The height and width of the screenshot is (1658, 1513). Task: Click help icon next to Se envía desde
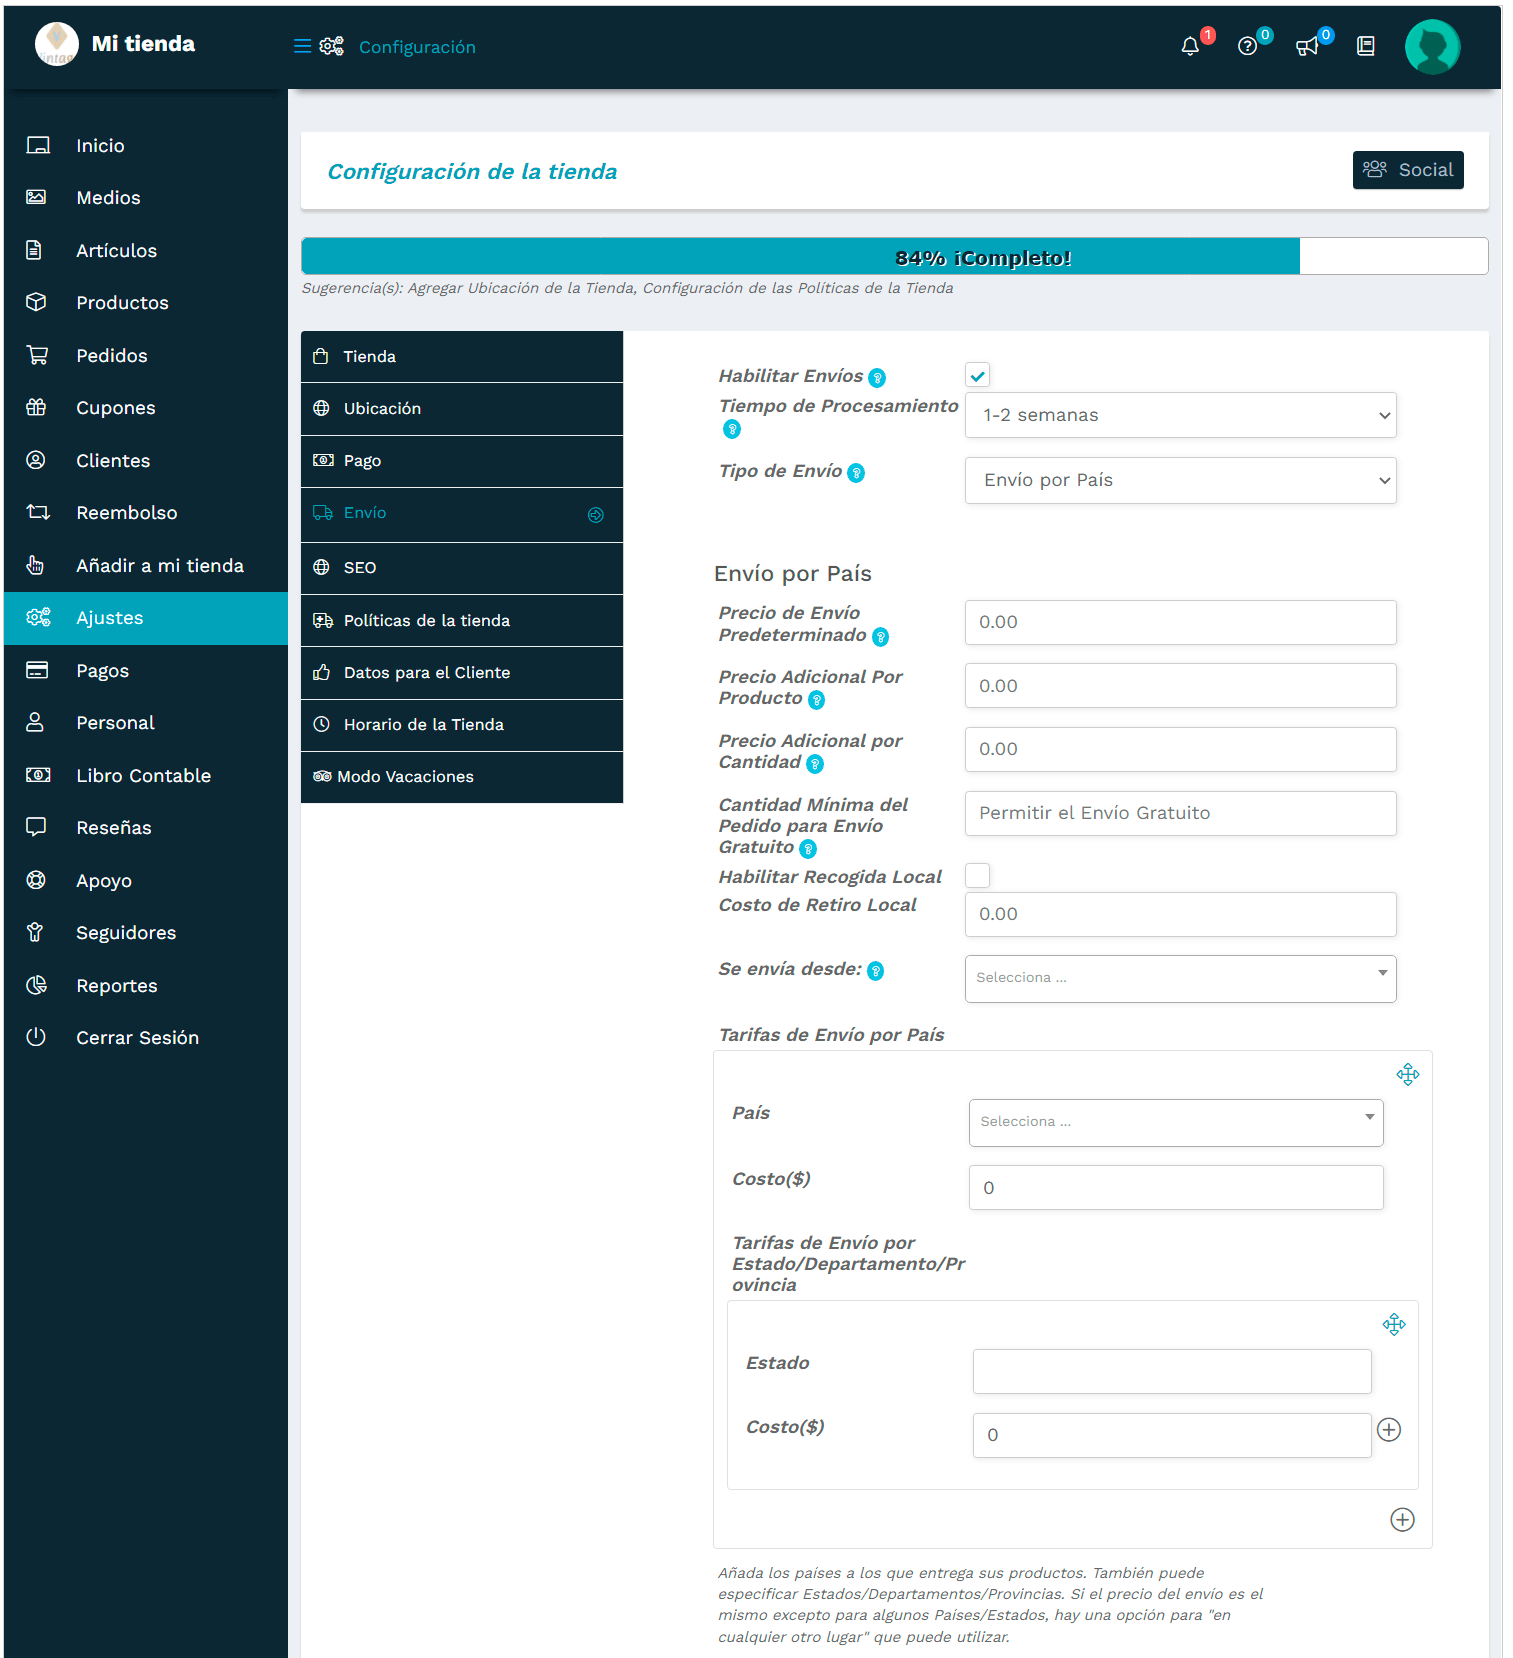point(876,971)
